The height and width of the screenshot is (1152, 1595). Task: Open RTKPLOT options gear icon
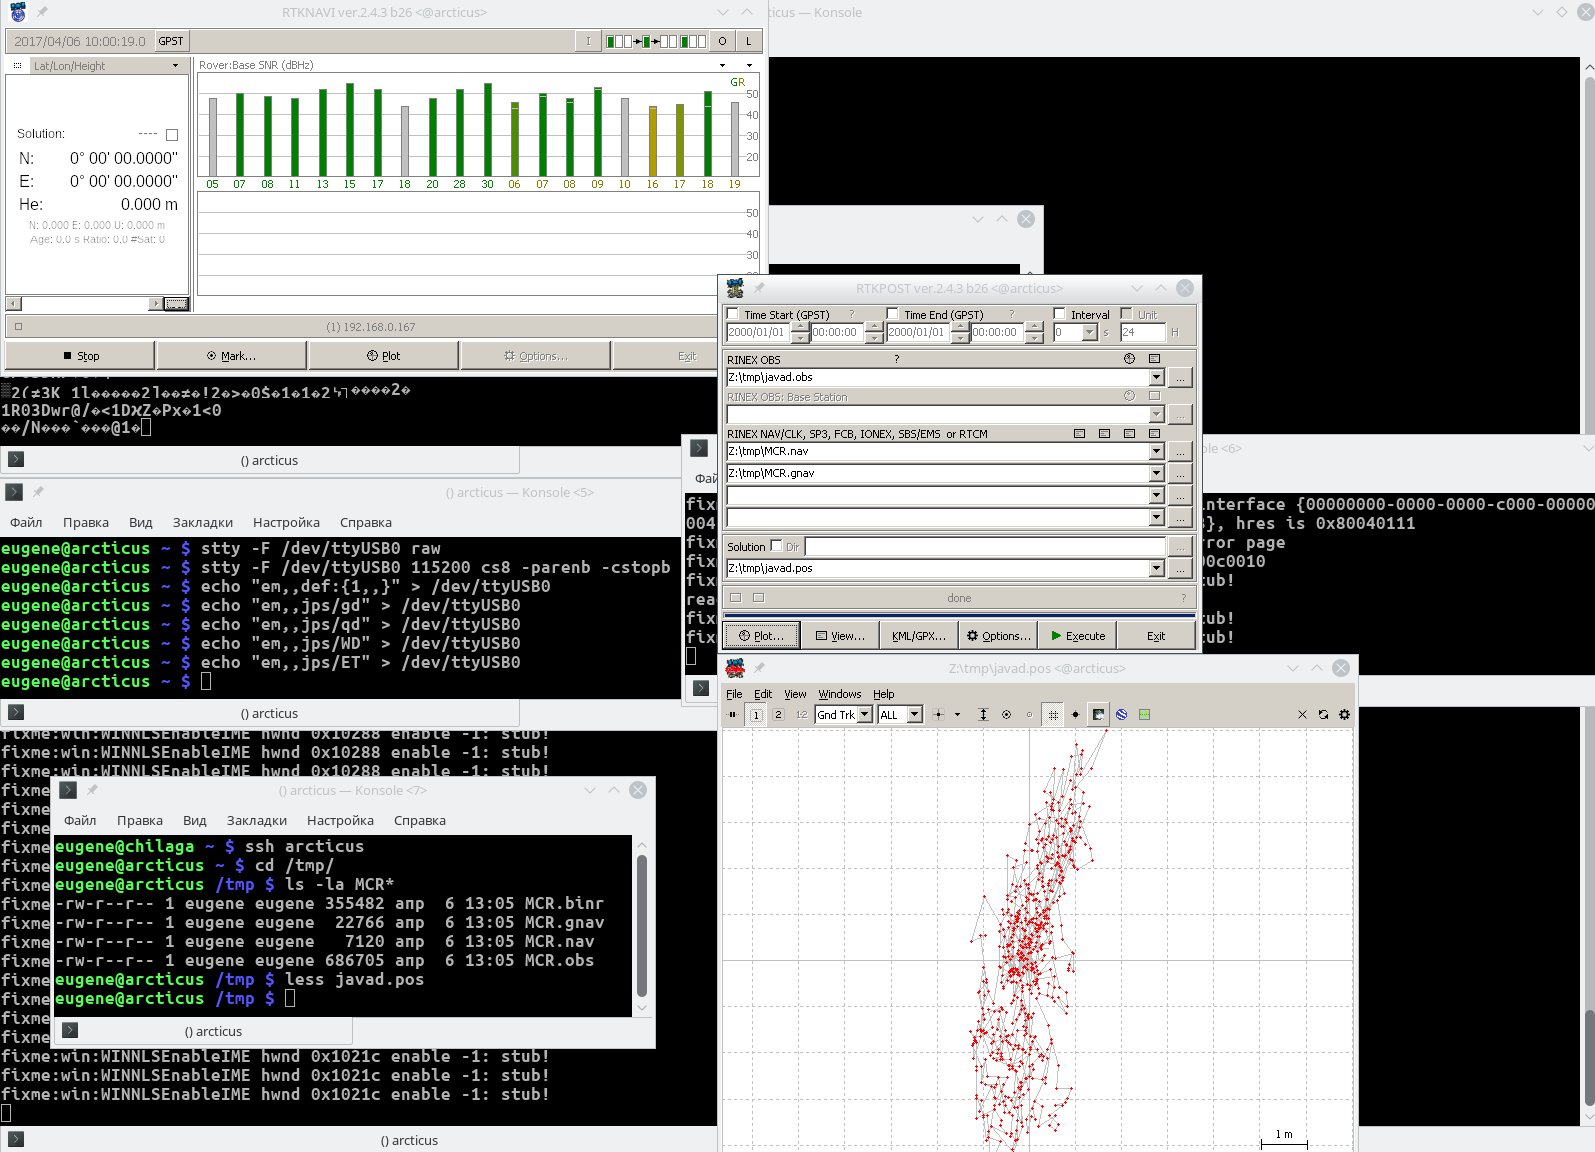(1344, 715)
